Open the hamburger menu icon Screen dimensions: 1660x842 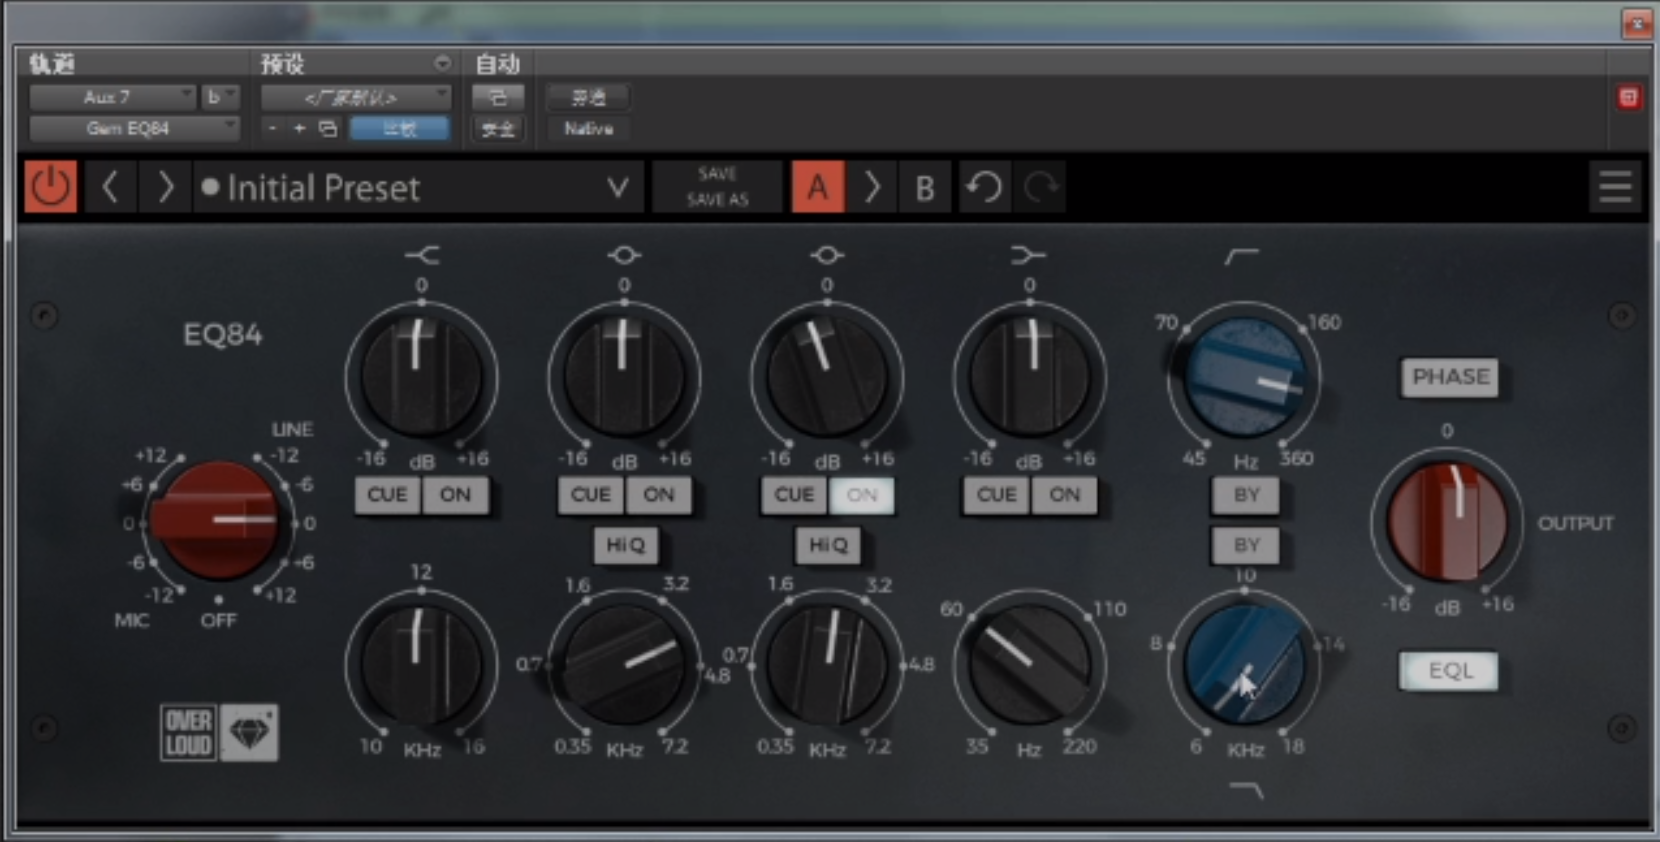tap(1614, 187)
